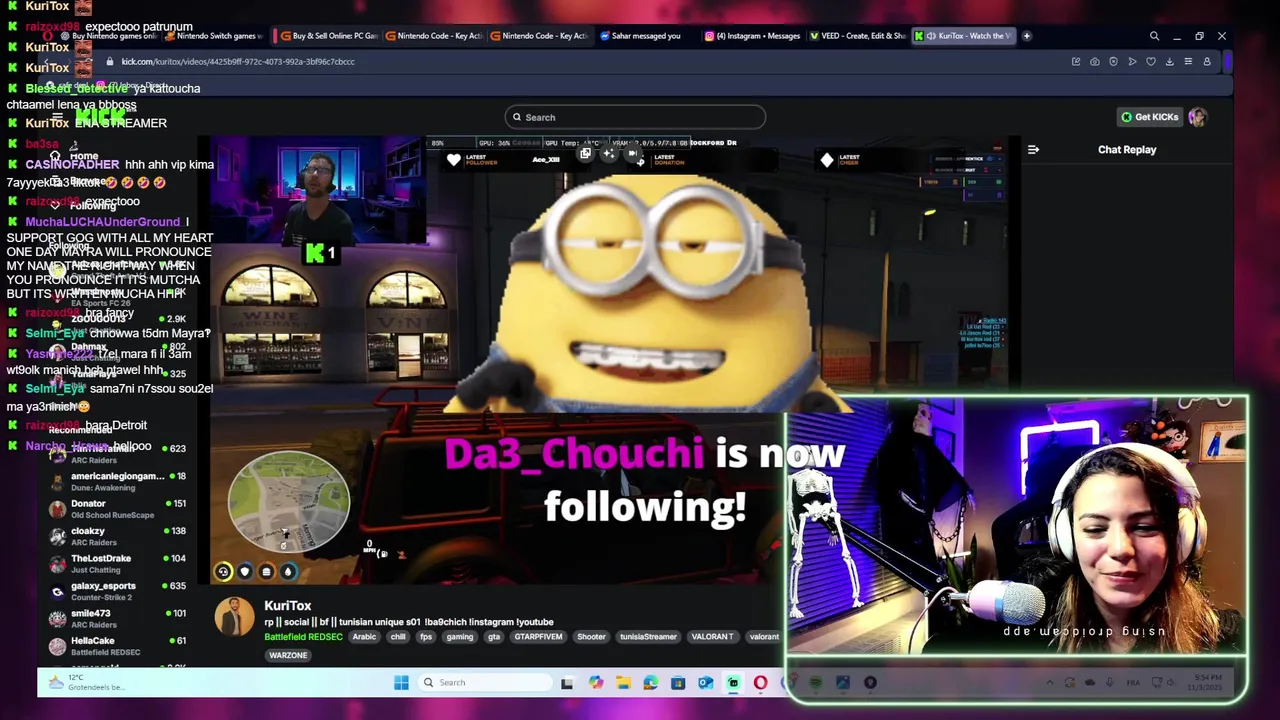Open Donator channel playing Old School RuneScape
This screenshot has width=1280, height=720.
click(x=118, y=509)
